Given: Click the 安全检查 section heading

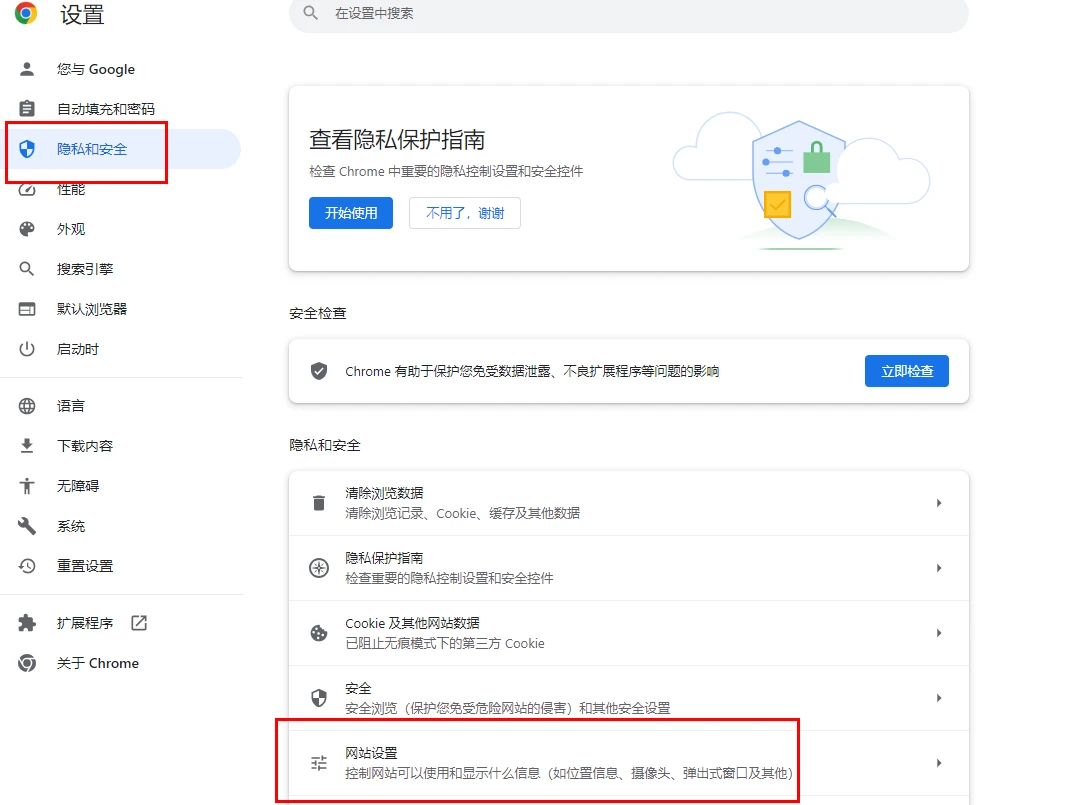Looking at the screenshot, I should (x=318, y=313).
